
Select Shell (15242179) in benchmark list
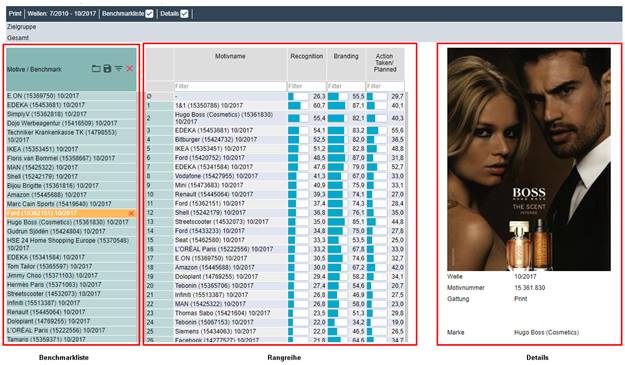(x=71, y=177)
